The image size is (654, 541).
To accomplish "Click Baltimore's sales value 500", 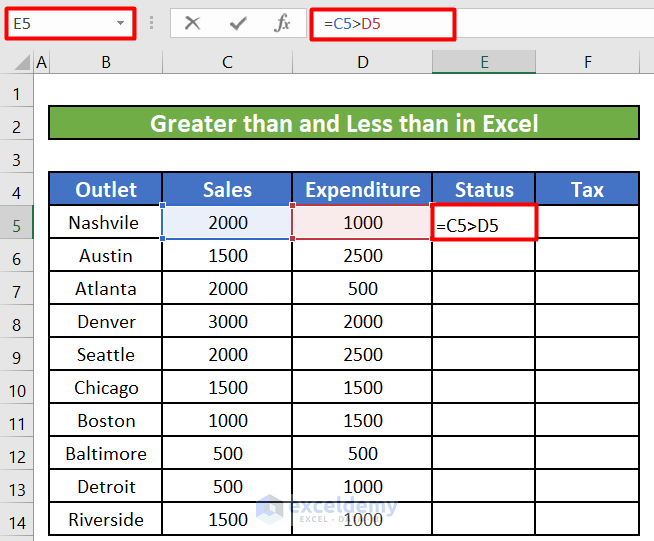I will point(227,453).
